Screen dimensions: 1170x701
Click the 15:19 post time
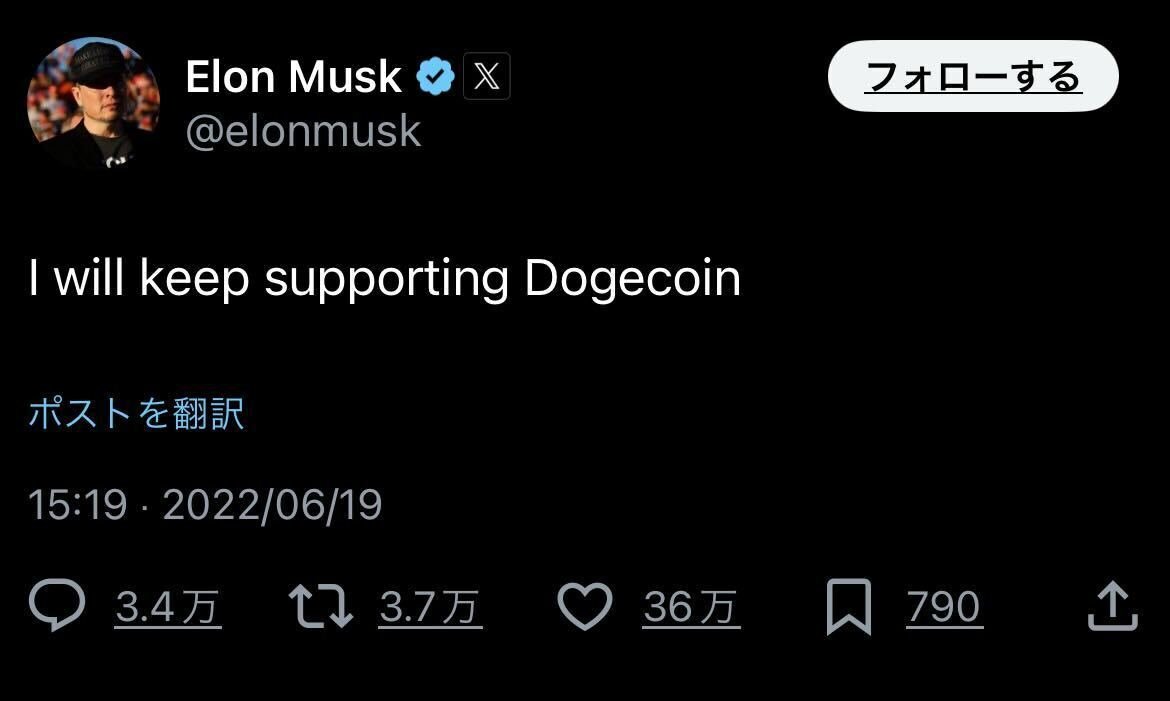[77, 505]
